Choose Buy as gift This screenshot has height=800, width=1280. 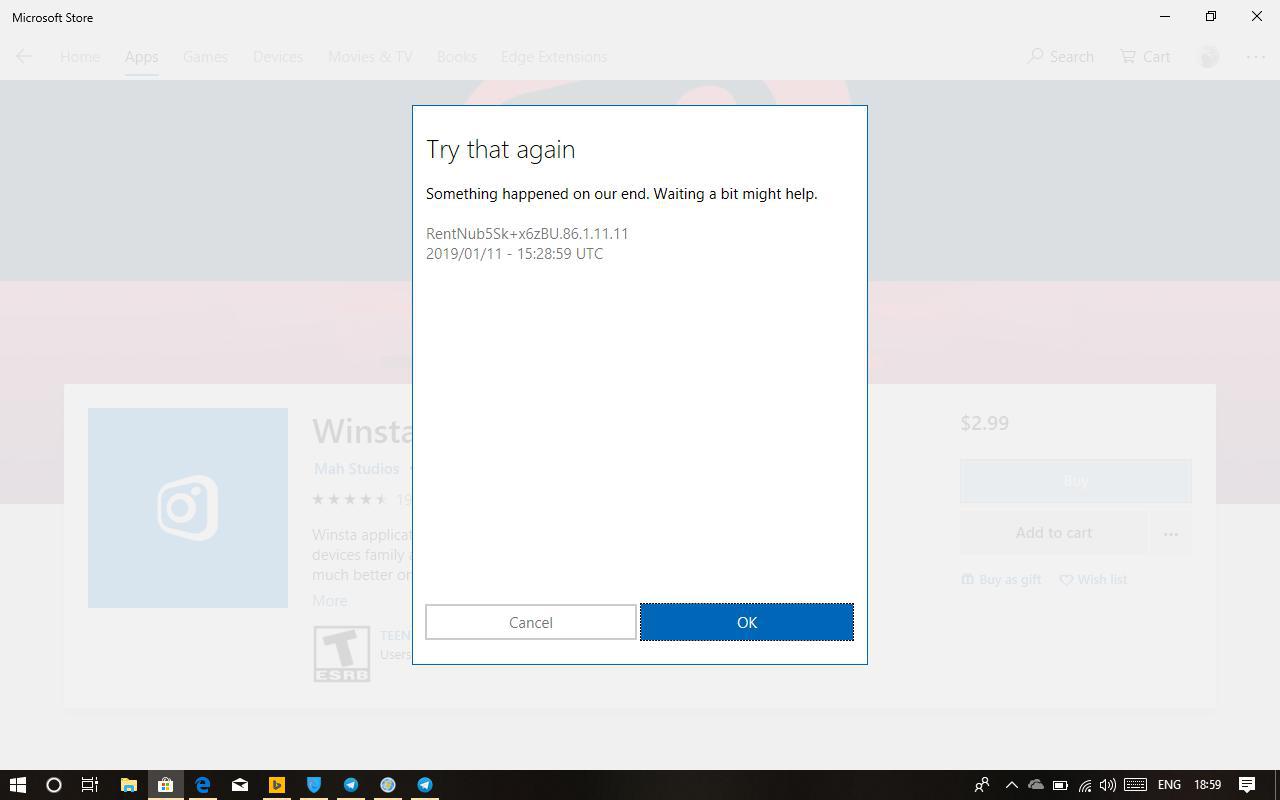click(x=1001, y=579)
